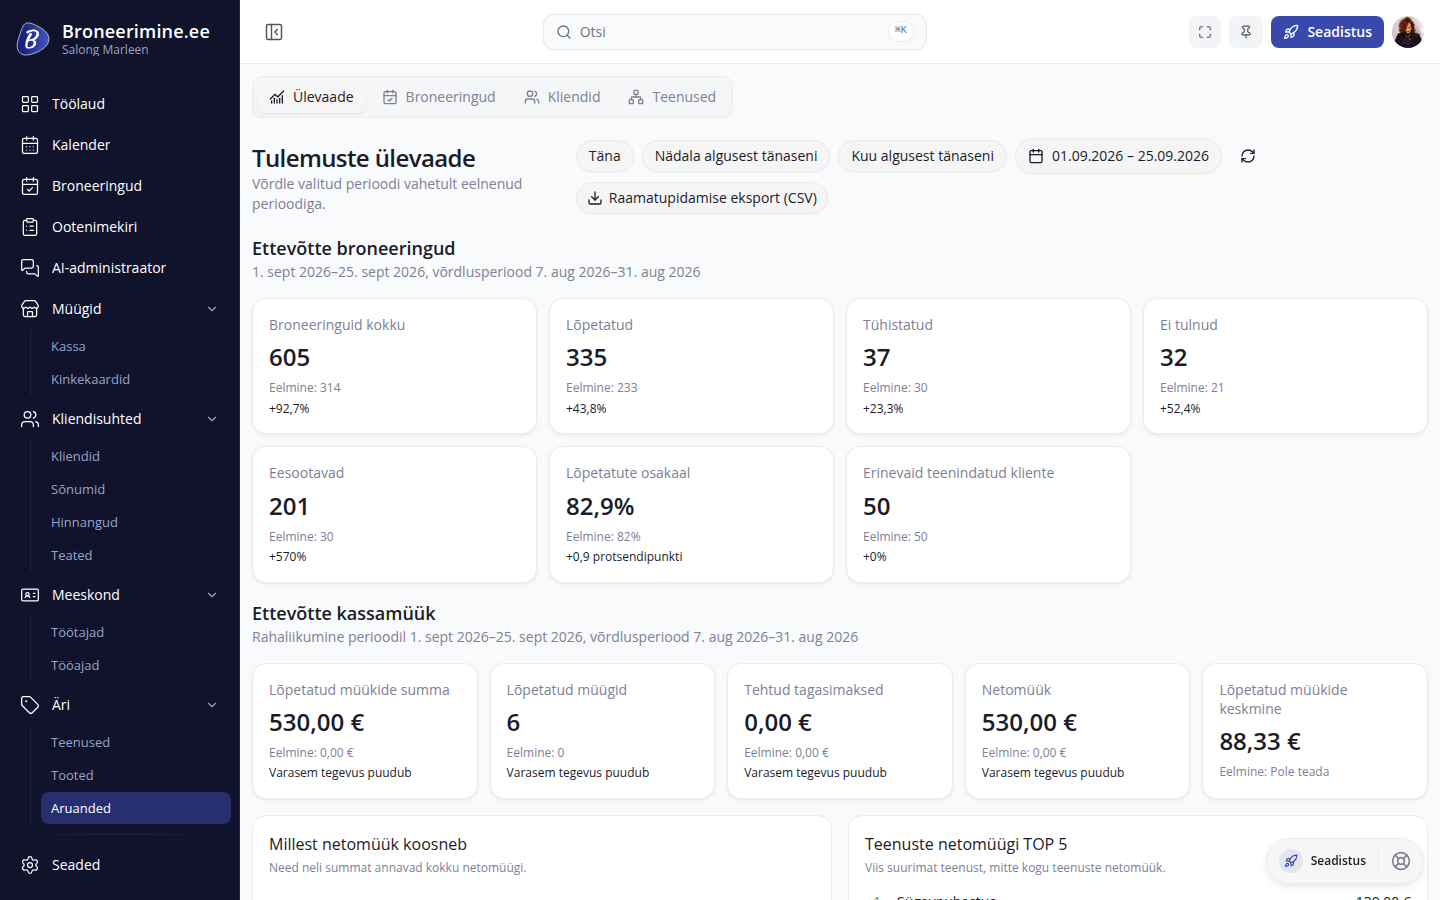Select Nädala algusest tänaseni filter
1440x900 pixels.
tap(736, 156)
